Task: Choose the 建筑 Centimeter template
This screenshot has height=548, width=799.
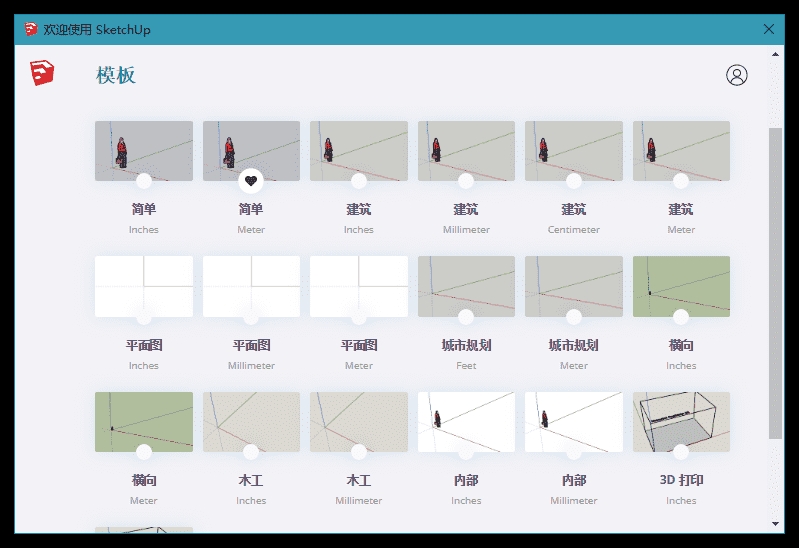Action: 573,150
